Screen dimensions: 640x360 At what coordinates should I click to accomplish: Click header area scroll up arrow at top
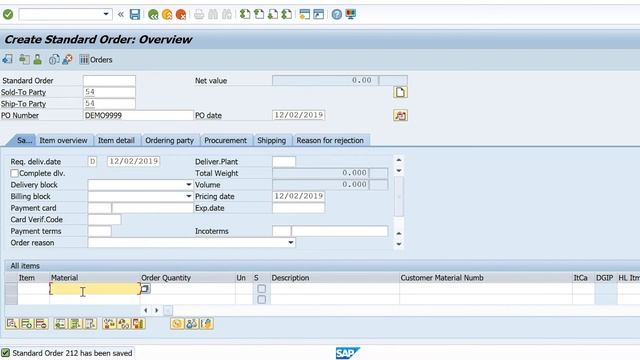[399, 160]
